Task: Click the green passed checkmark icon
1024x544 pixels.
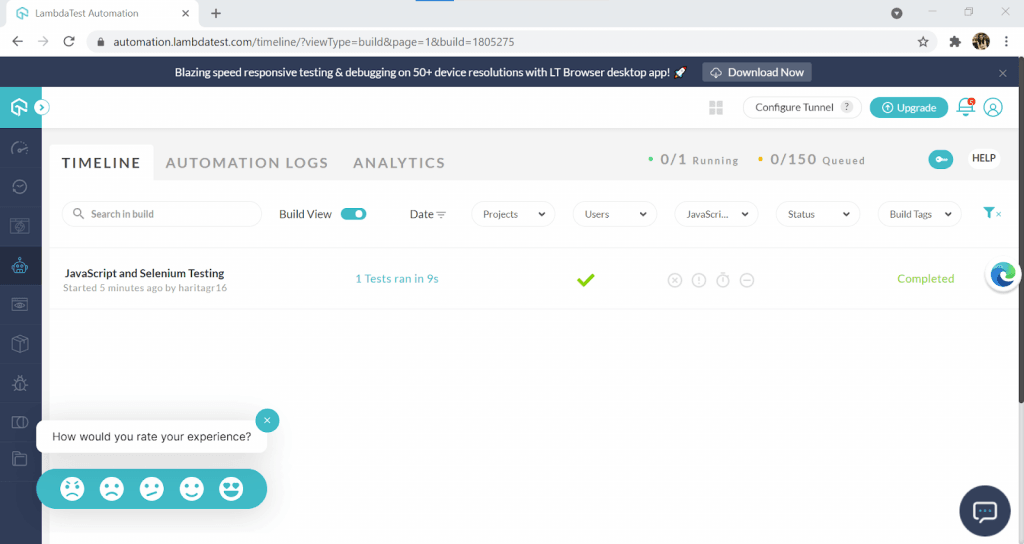Action: pos(586,280)
